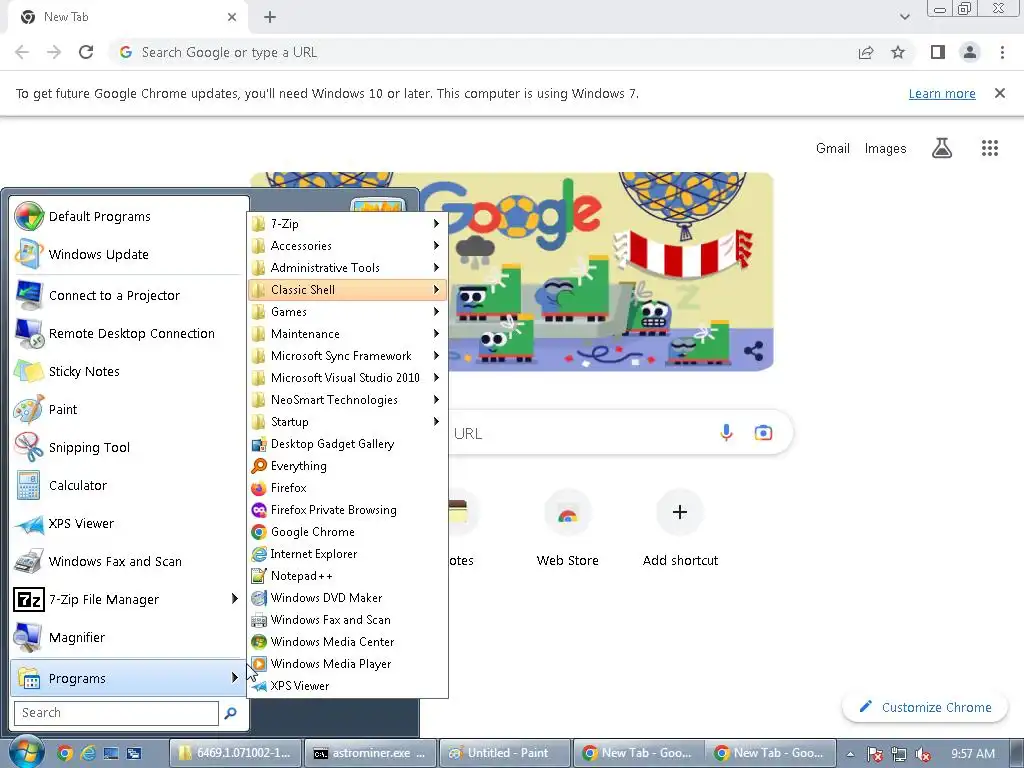Open XPS Viewer in the Programs submenu
Image resolution: width=1024 pixels, height=768 pixels.
[348, 686]
